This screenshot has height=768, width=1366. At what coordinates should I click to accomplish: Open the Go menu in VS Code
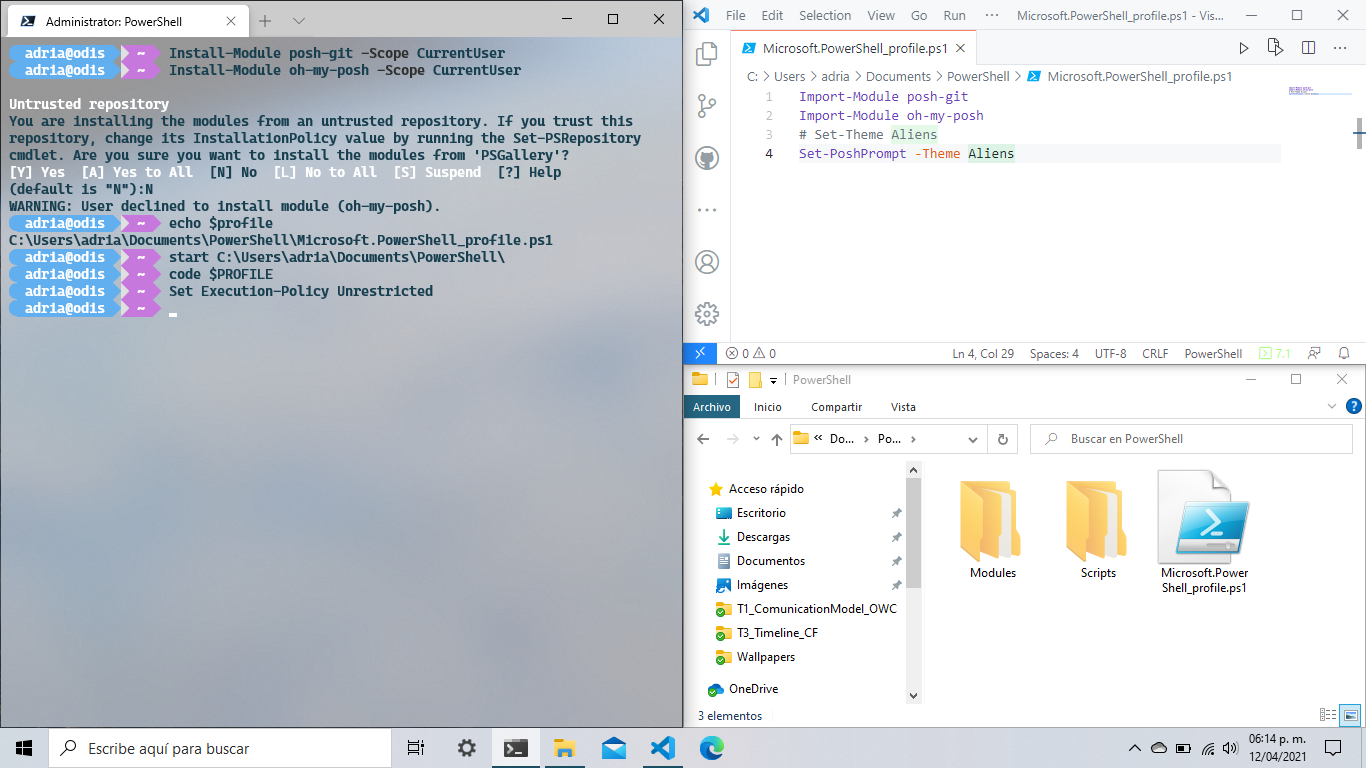tap(919, 15)
